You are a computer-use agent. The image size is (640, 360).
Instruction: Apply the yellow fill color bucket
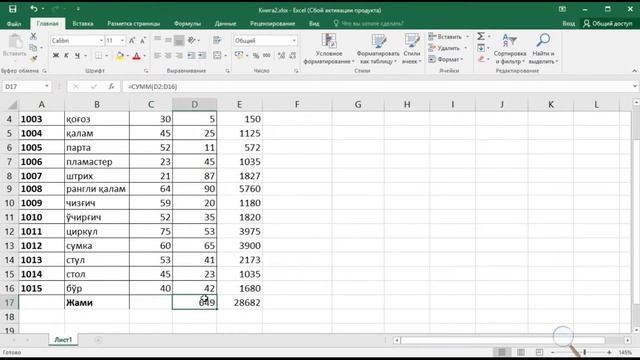[120, 56]
